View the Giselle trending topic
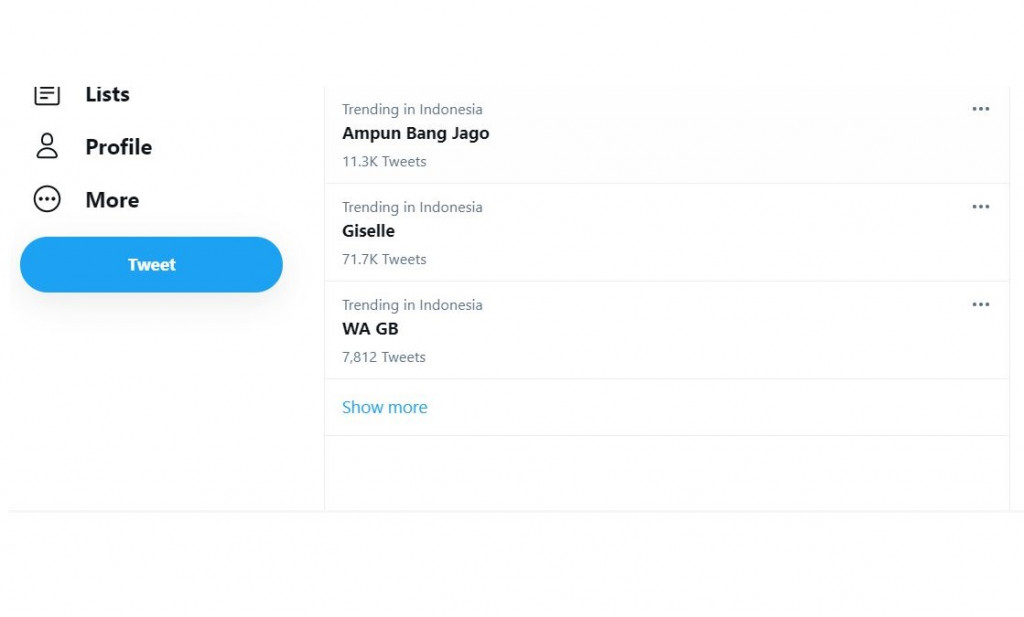1024x617 pixels. pos(368,231)
